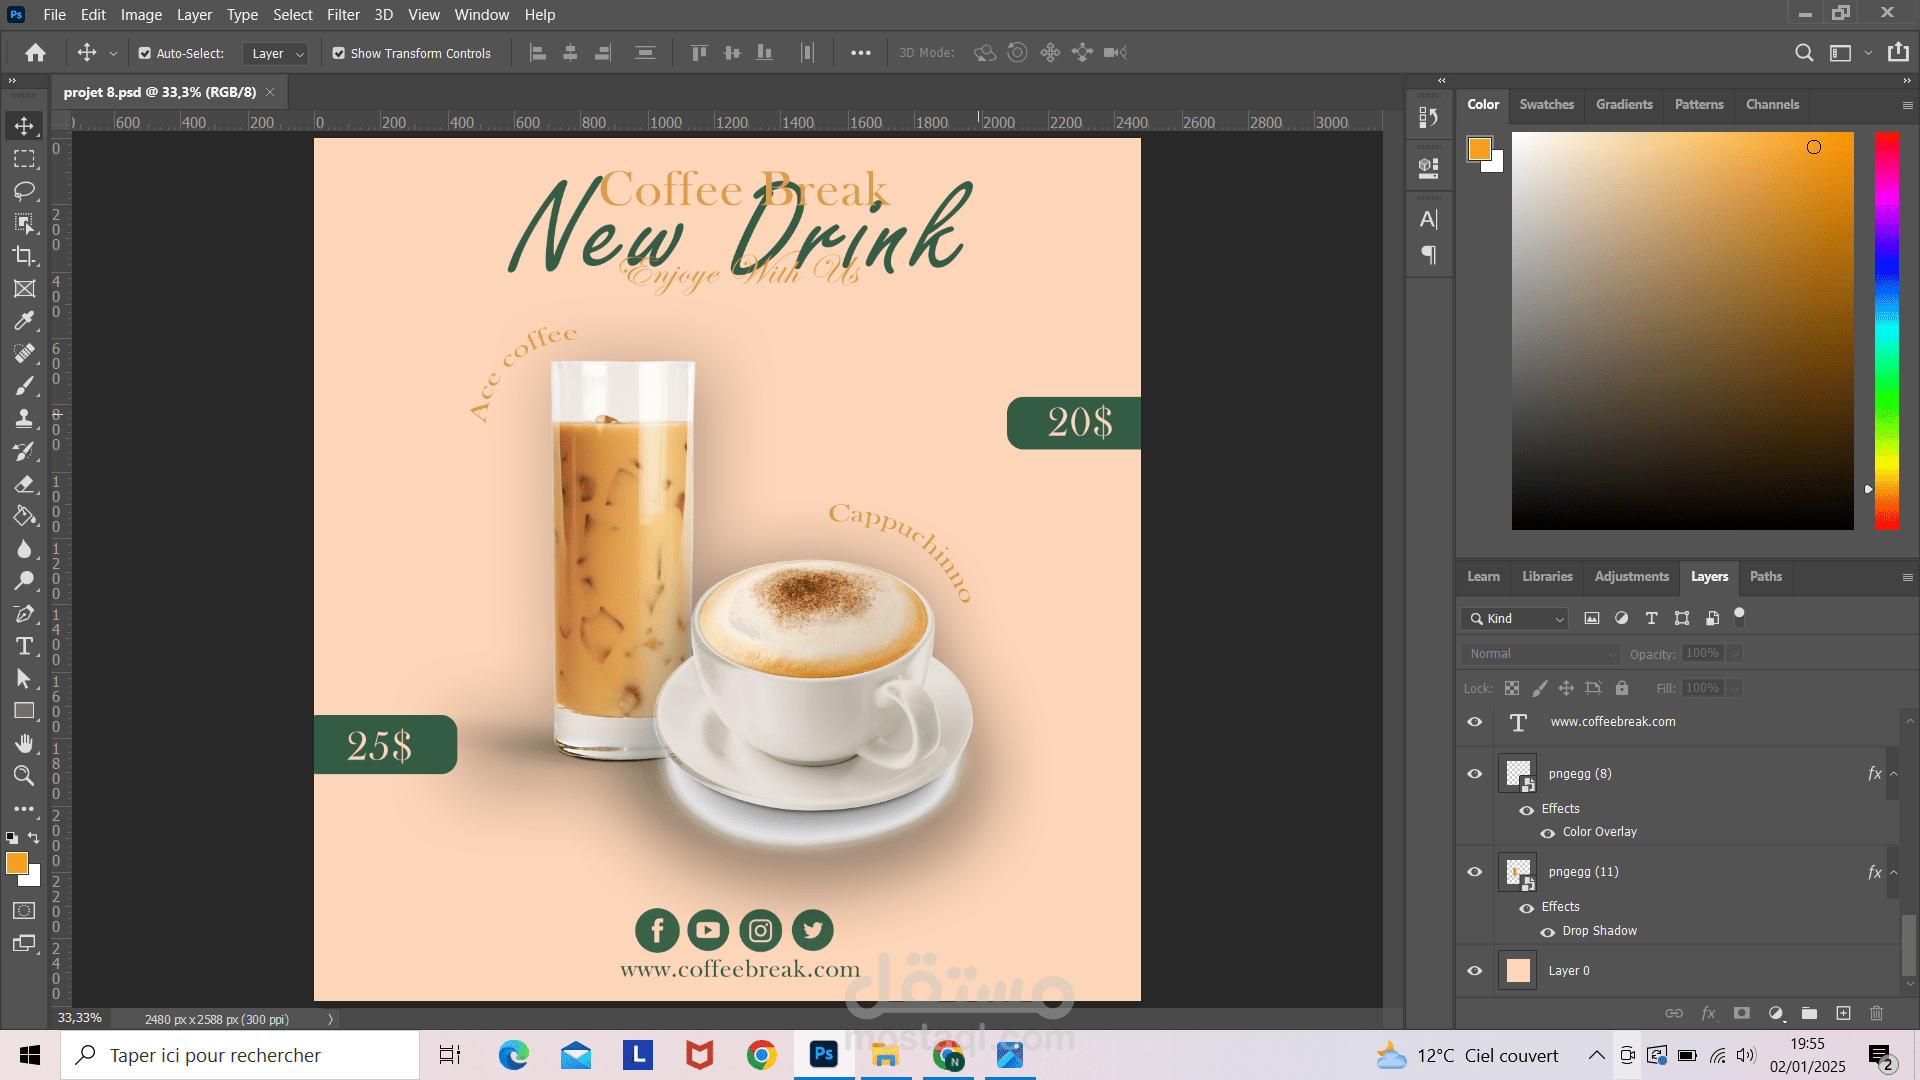The image size is (1920, 1080).
Task: Toggle the Auto-Select checkbox
Action: (x=145, y=53)
